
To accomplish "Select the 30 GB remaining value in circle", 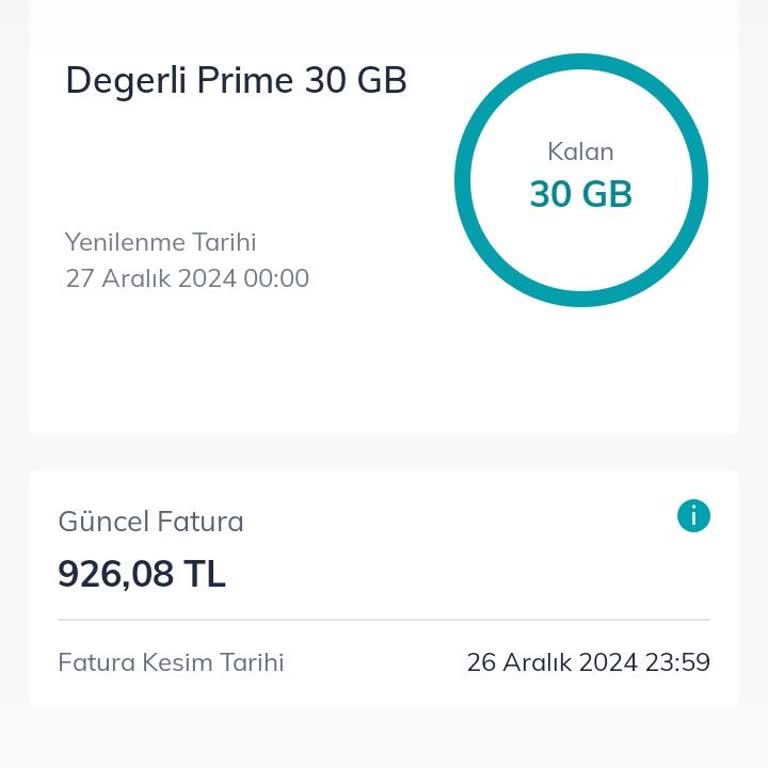I will click(x=581, y=194).
